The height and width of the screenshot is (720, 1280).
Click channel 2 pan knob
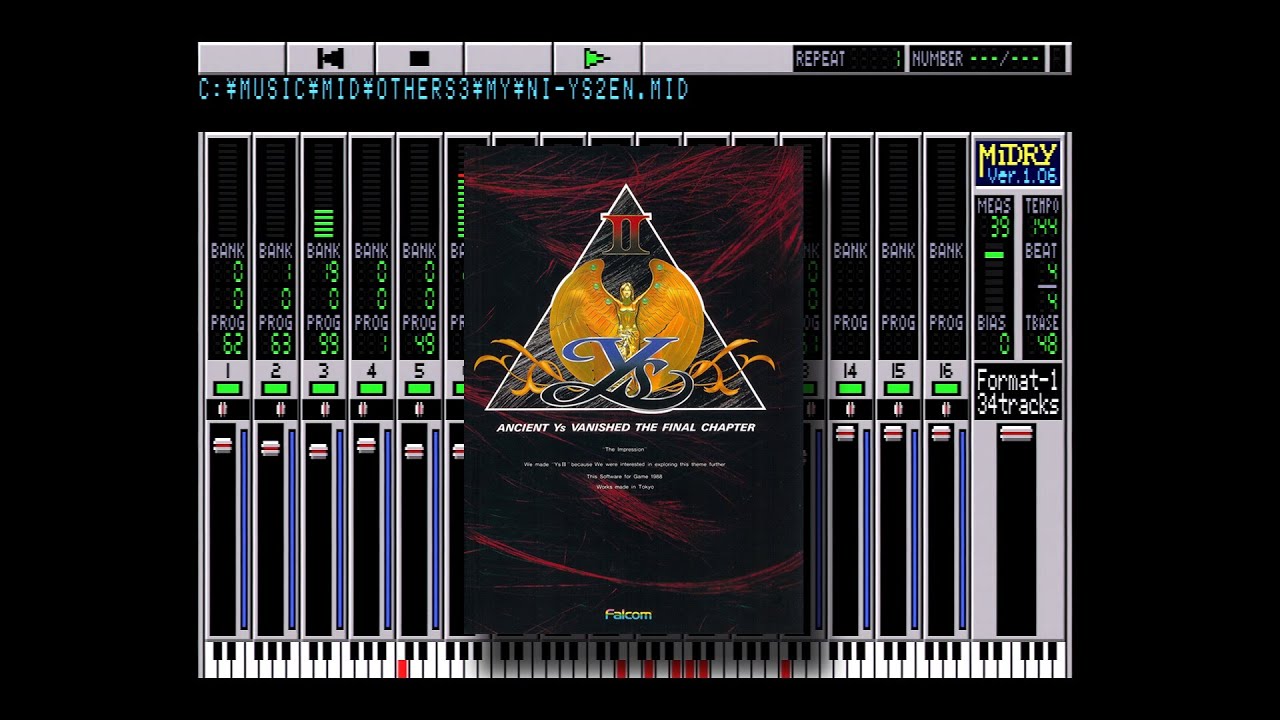click(x=280, y=409)
